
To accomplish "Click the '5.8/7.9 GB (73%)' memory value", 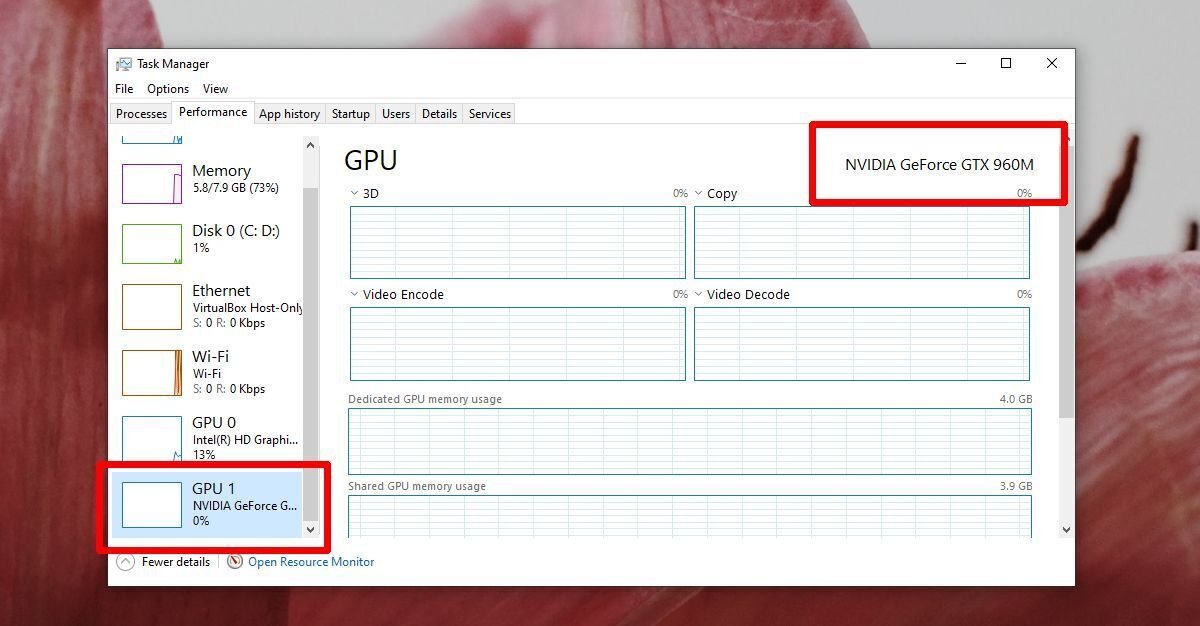I will click(235, 188).
